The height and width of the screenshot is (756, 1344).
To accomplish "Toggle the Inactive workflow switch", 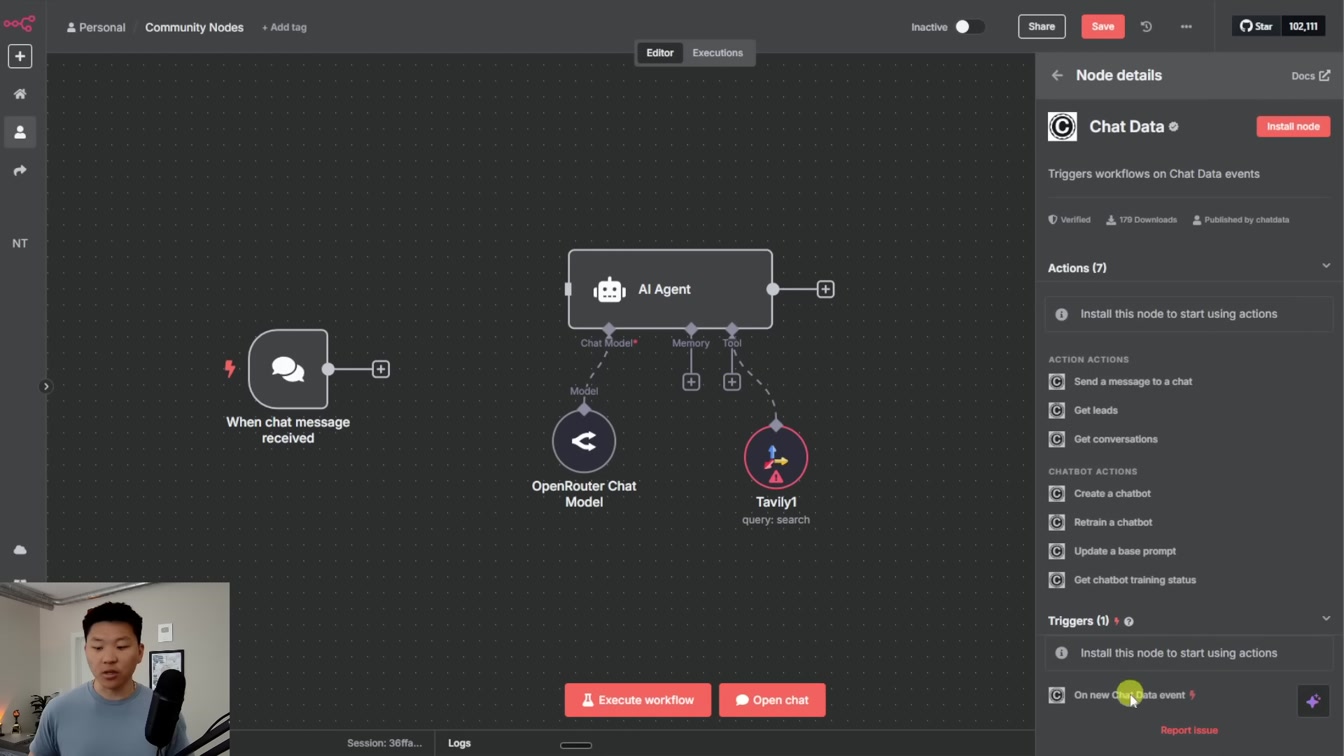I will point(969,27).
